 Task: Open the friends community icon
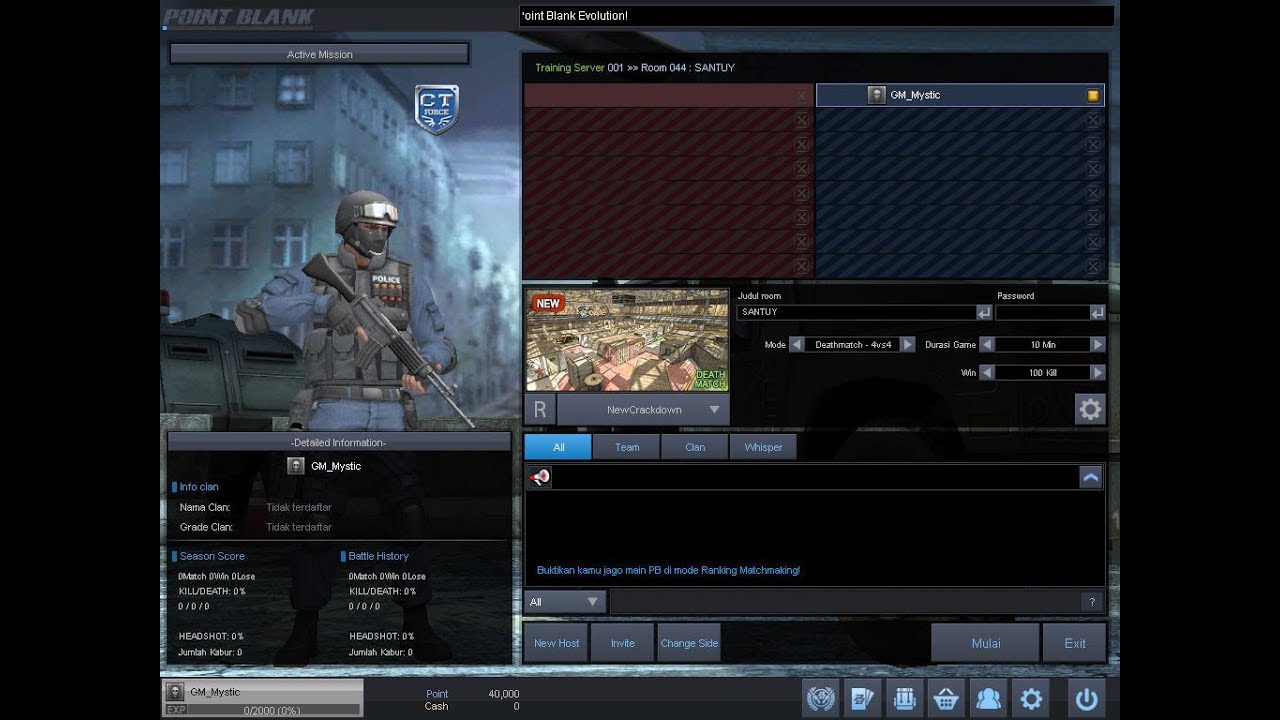[988, 698]
